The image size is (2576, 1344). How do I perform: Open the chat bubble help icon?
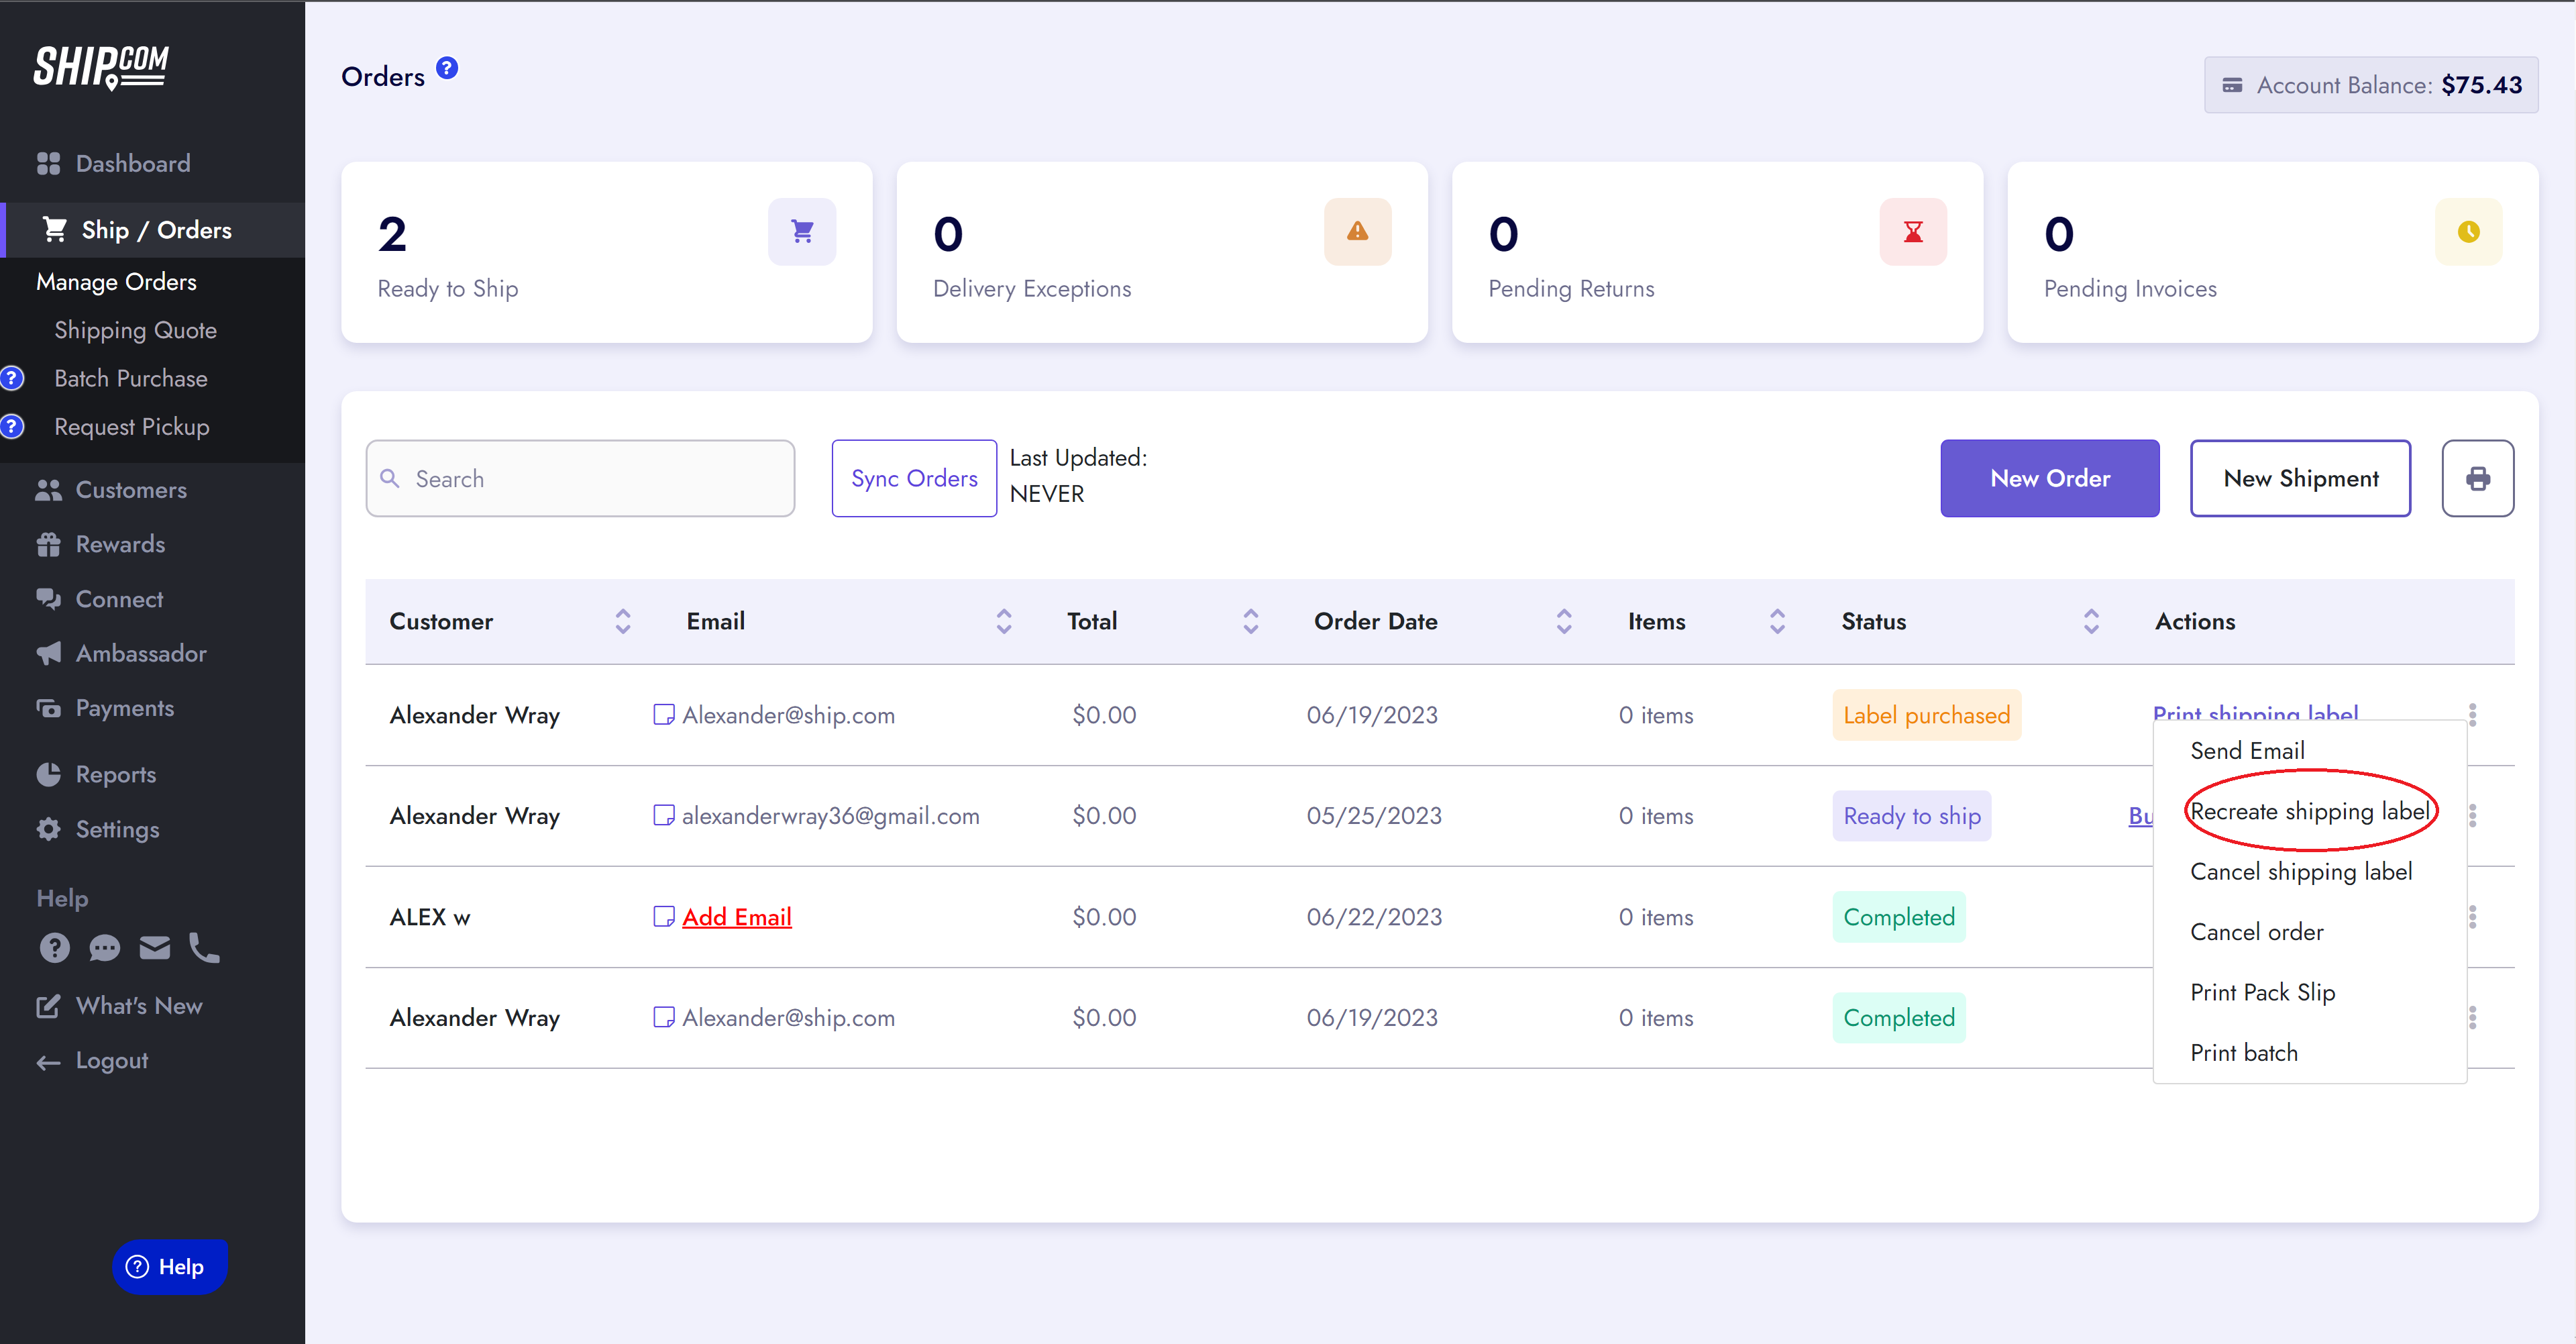[x=104, y=947]
